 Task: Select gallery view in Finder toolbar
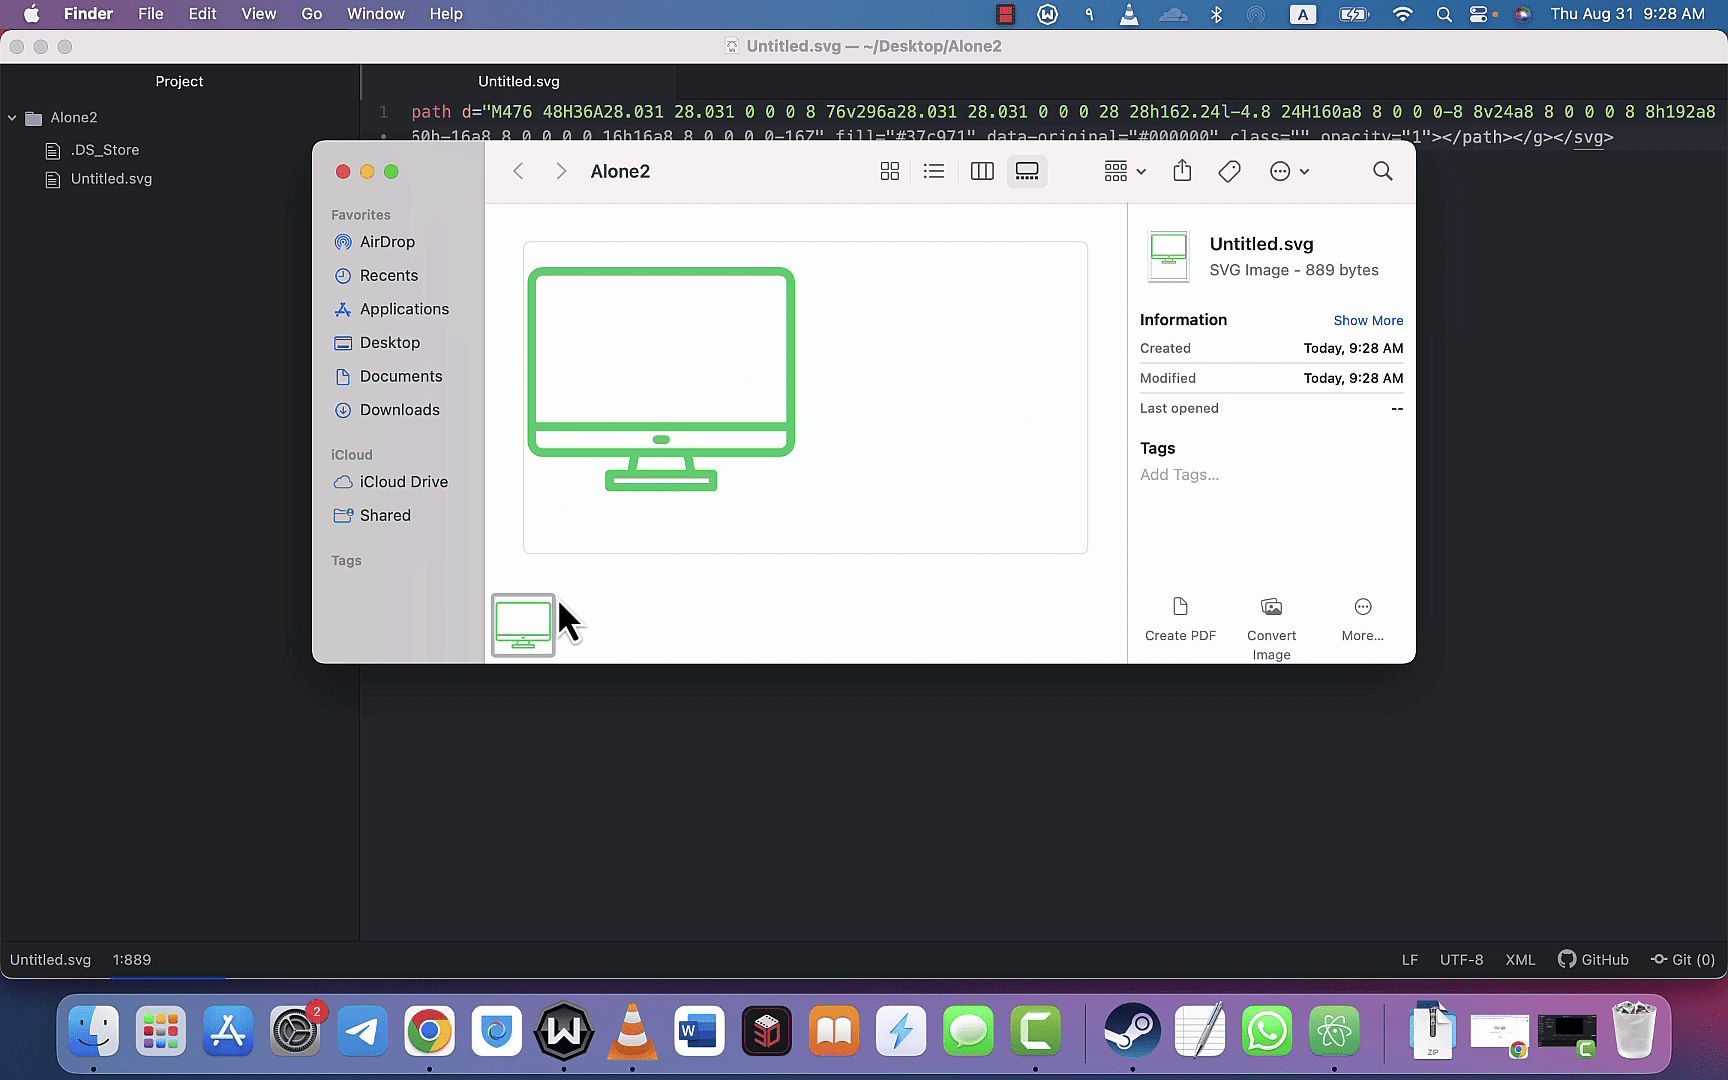tap(1027, 172)
